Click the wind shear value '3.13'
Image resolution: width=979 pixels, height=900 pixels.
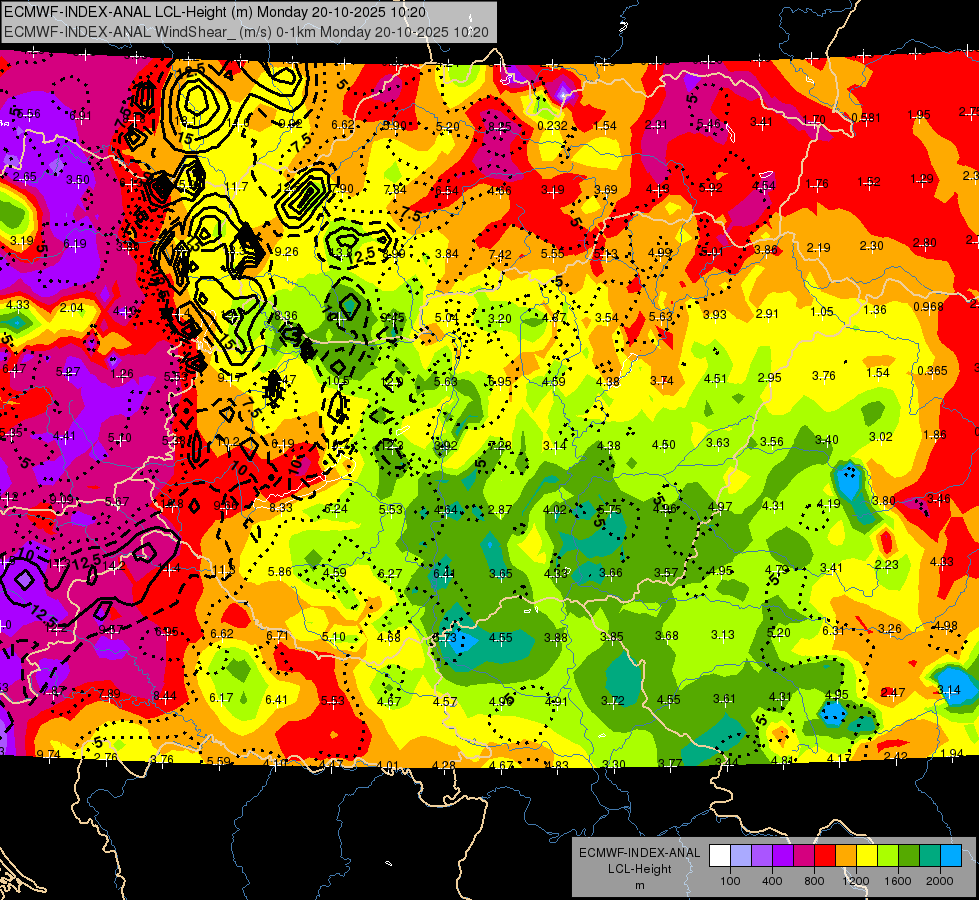722,635
